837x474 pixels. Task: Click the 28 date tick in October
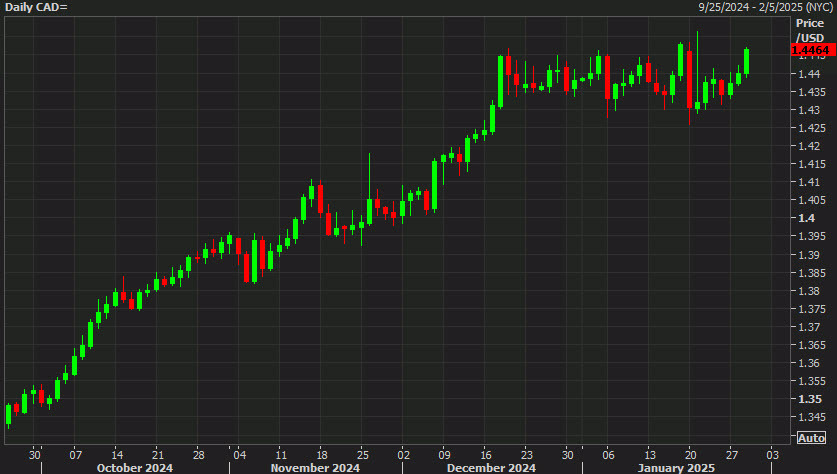199,455
